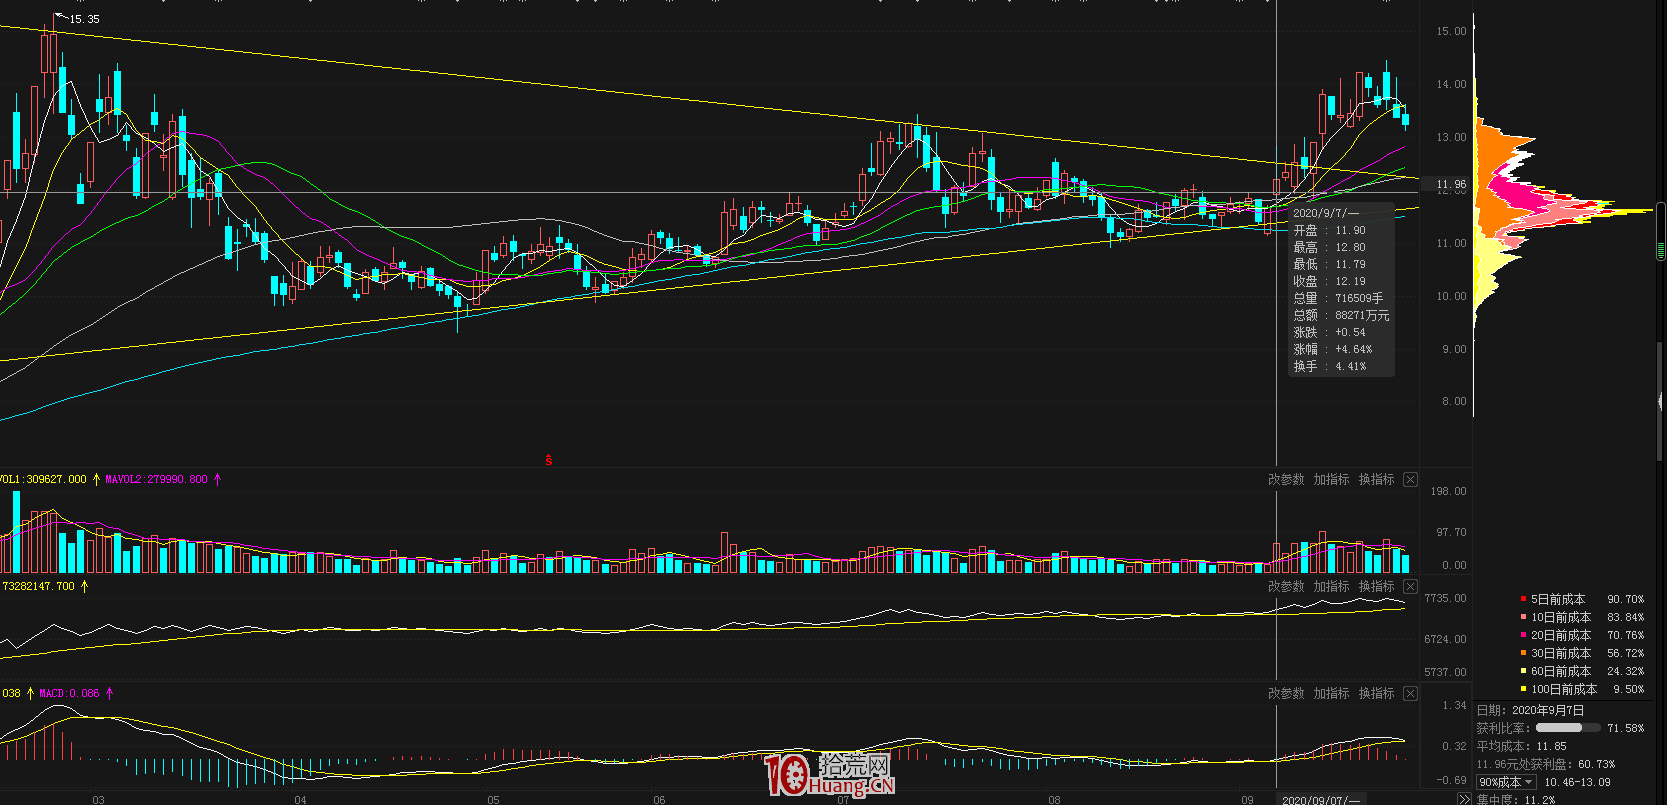Click the 最低 11.79 row in tooltip
Image resolution: width=1667 pixels, height=805 pixels.
(x=1329, y=264)
